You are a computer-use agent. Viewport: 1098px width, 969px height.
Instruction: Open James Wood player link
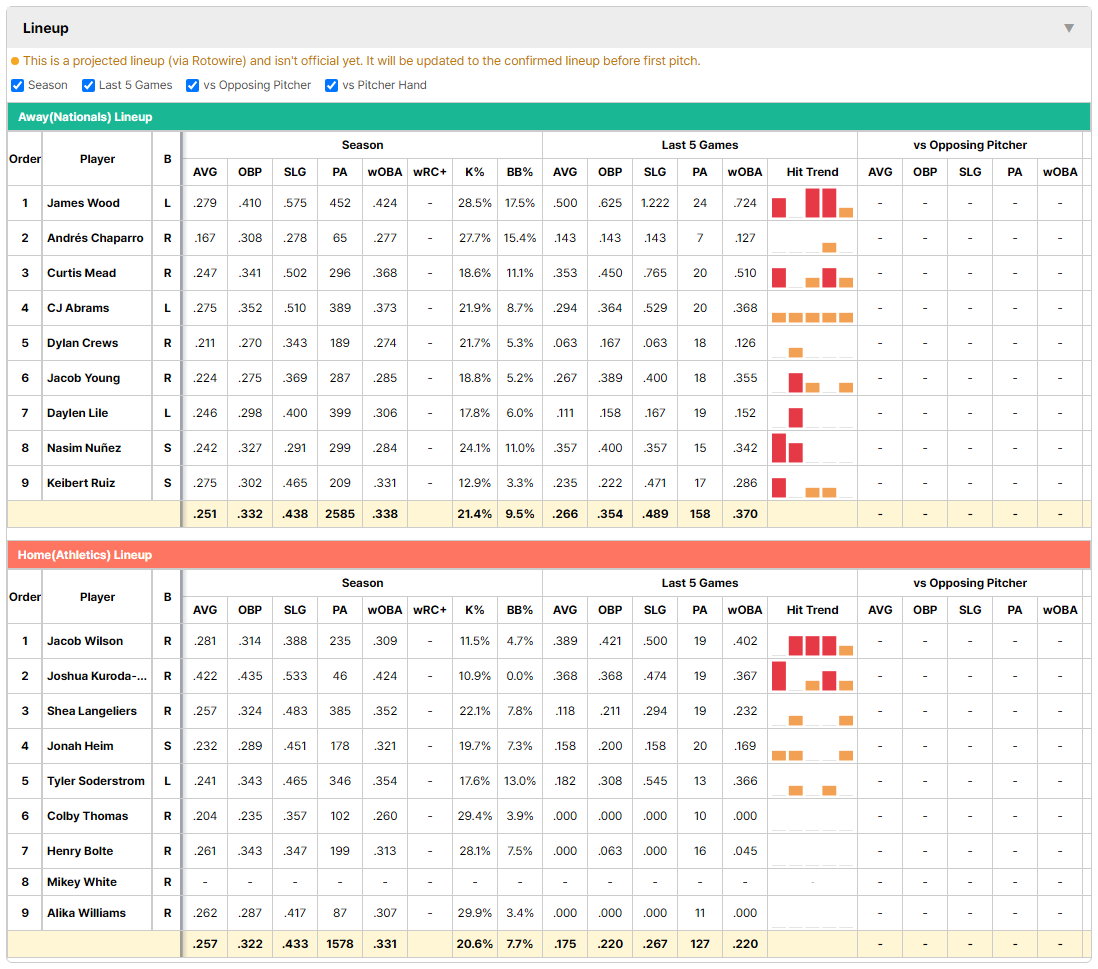tap(83, 203)
